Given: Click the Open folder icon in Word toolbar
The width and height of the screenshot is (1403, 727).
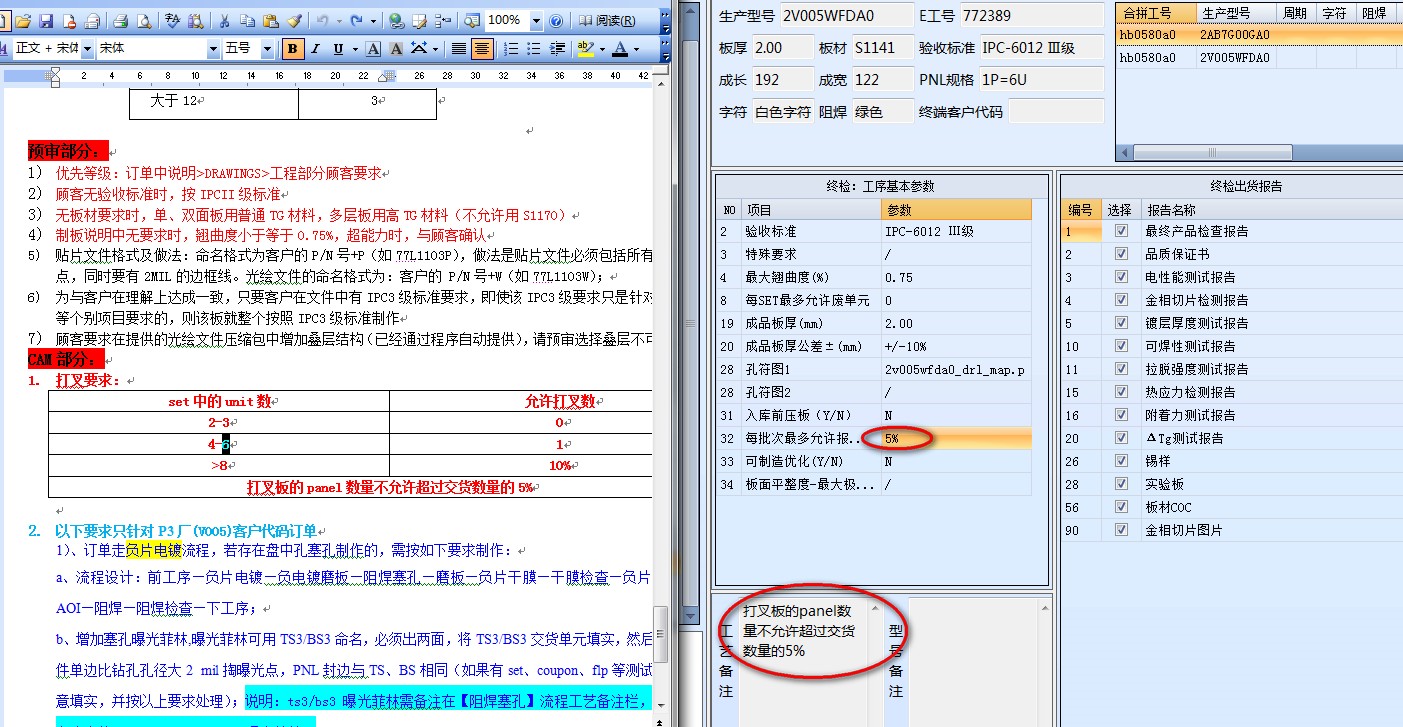Looking at the screenshot, I should pyautogui.click(x=22, y=20).
